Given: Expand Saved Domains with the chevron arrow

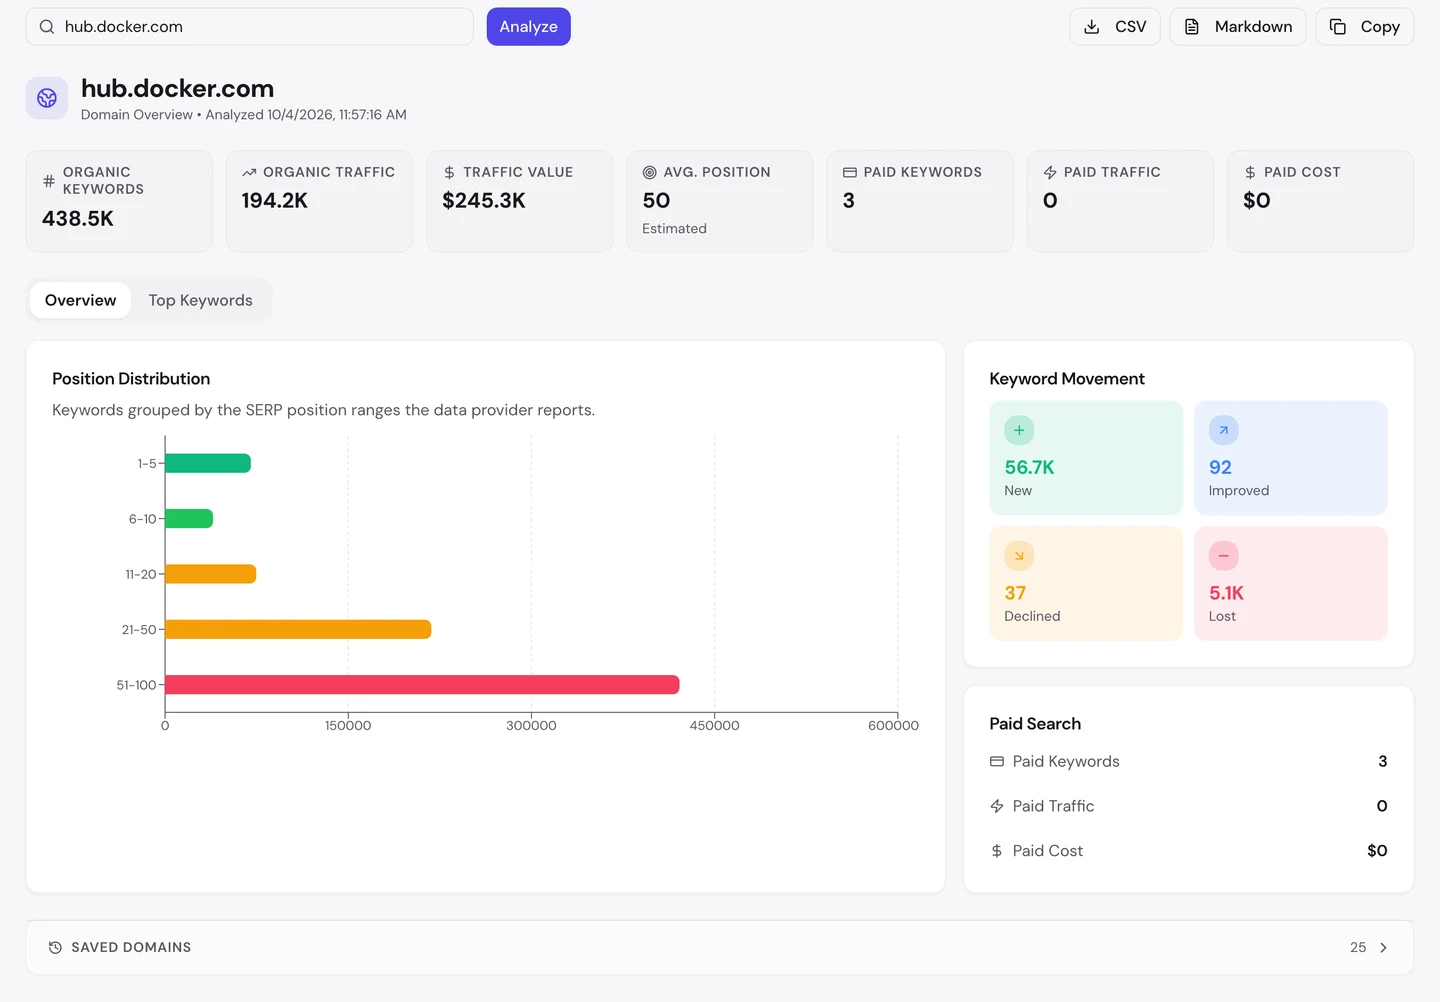Looking at the screenshot, I should [x=1383, y=947].
